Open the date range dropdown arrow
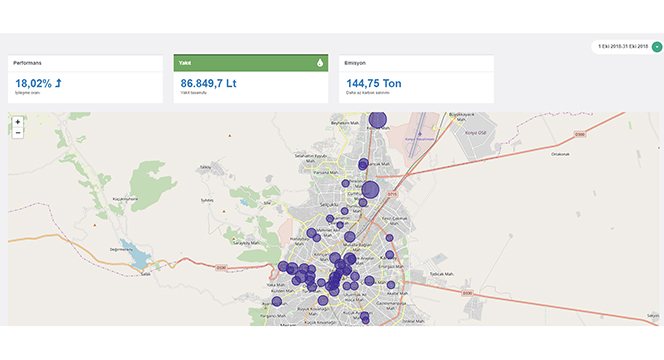 point(657,47)
